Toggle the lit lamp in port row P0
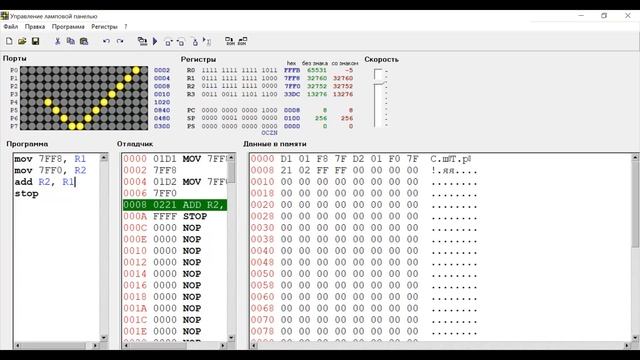640x360 pixels. tap(136, 70)
